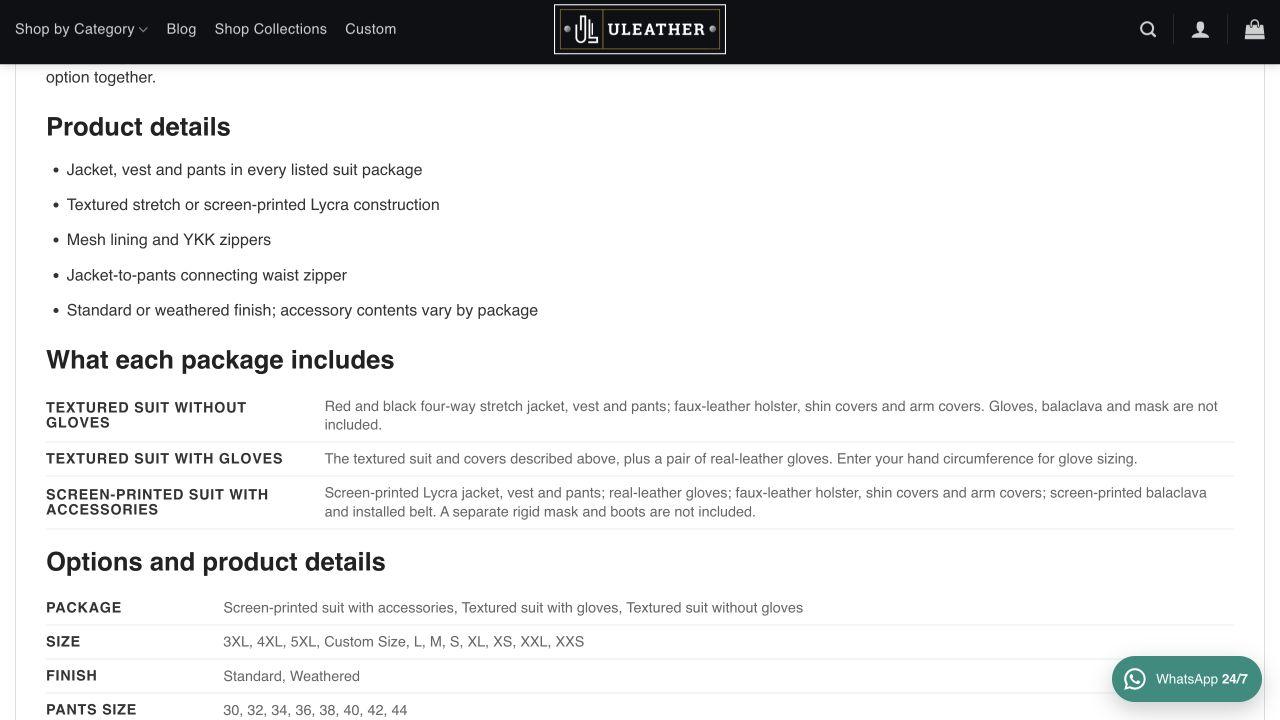Go to the Blog page
1280x720 pixels.
[x=181, y=29]
